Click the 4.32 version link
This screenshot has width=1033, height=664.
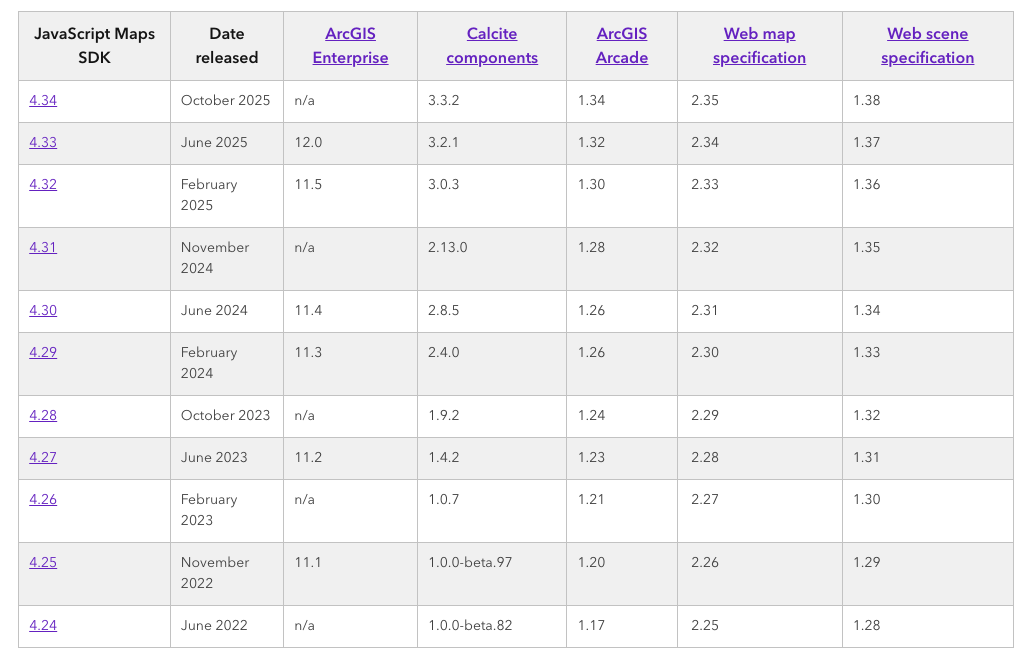pos(43,184)
